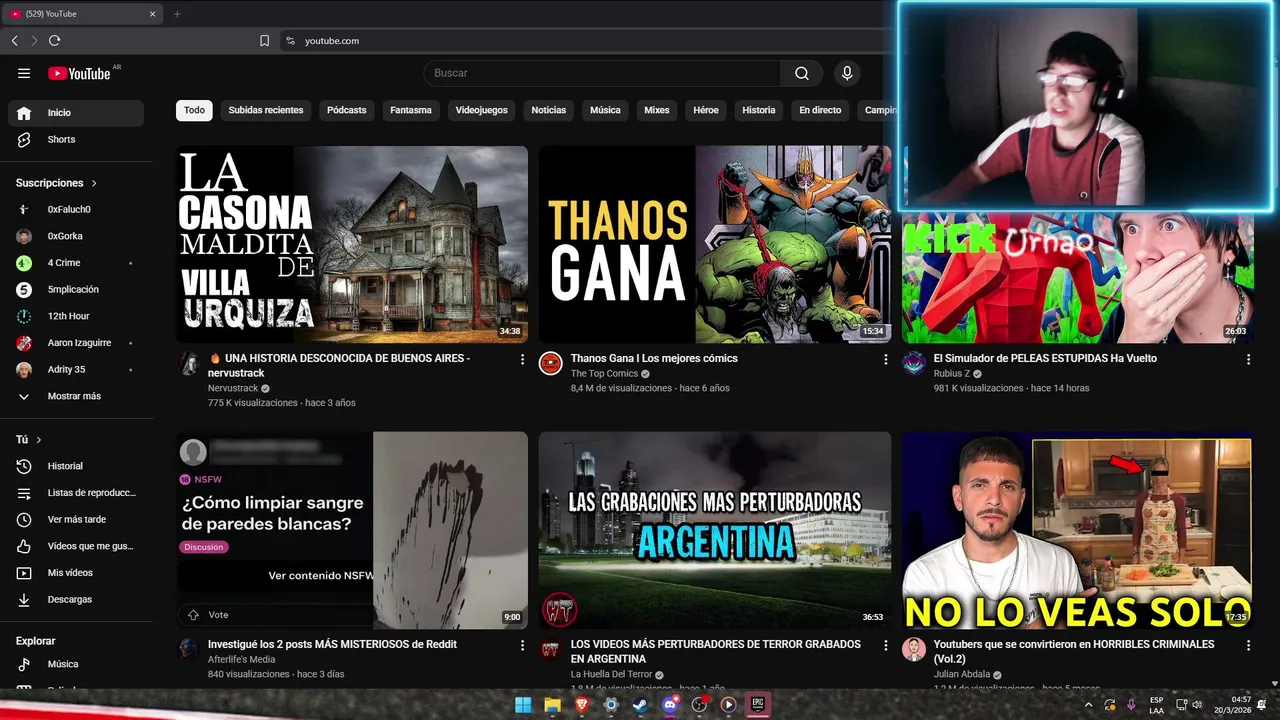The height and width of the screenshot is (720, 1280).
Task: Select the Fantasma chip
Action: point(411,110)
